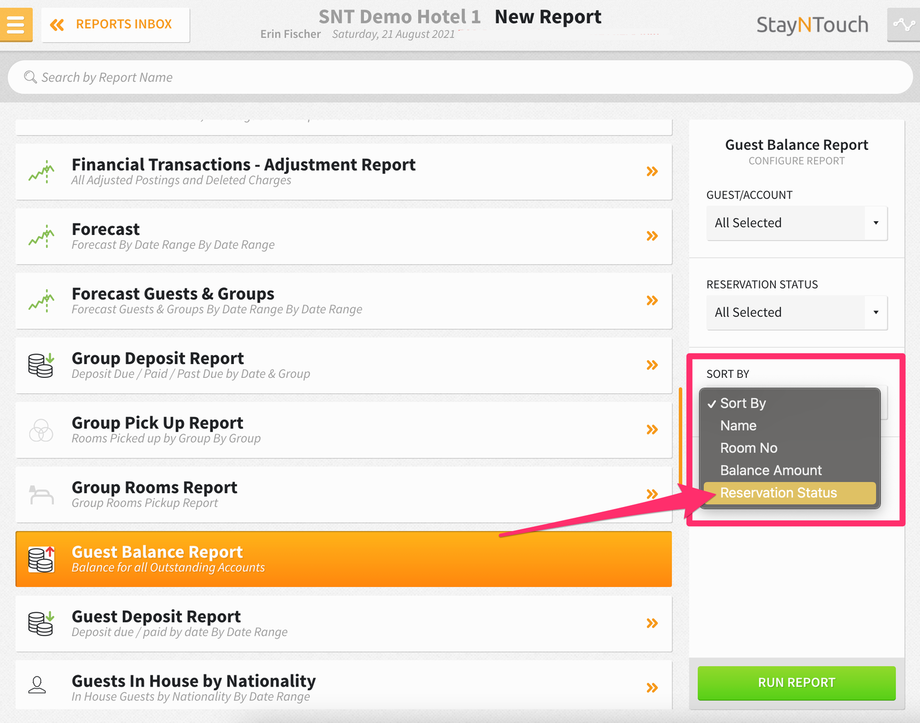Open the Guest/Account dropdown
The image size is (920, 723).
click(x=797, y=223)
